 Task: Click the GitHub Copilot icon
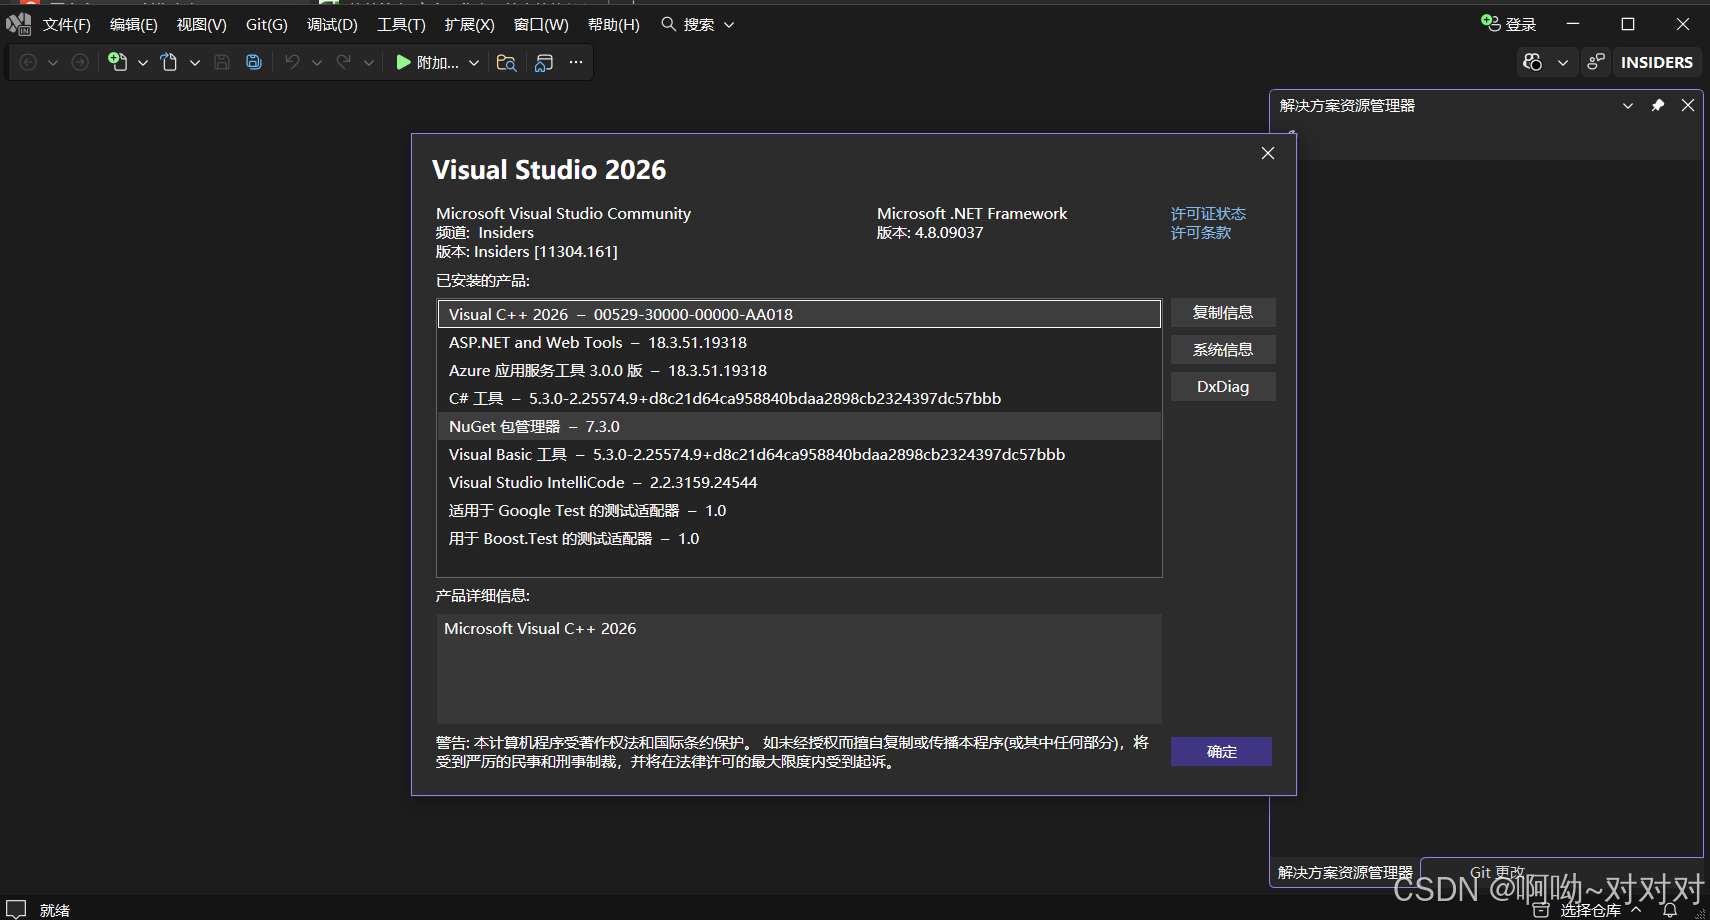pos(1532,62)
